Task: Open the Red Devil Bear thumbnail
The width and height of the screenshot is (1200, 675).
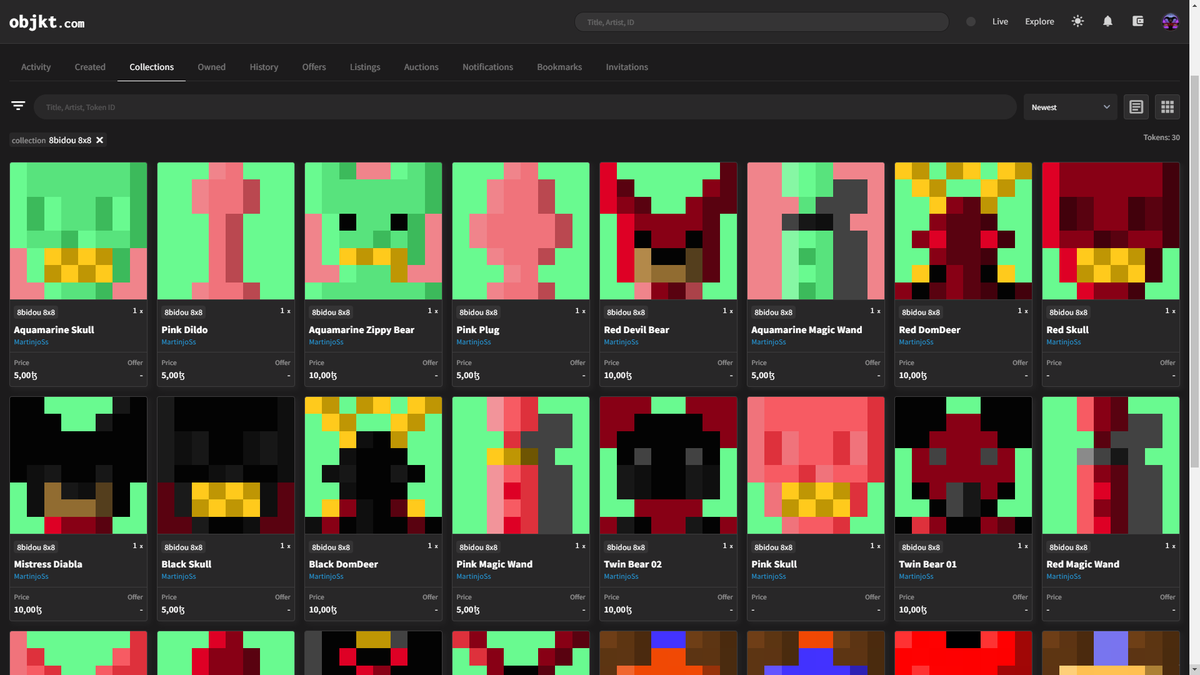Action: [668, 231]
